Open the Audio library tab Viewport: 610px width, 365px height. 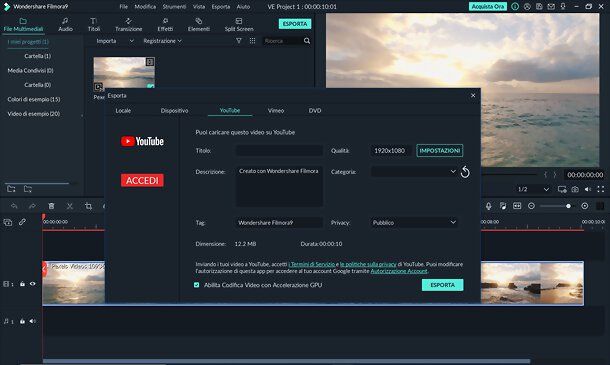(x=65, y=25)
